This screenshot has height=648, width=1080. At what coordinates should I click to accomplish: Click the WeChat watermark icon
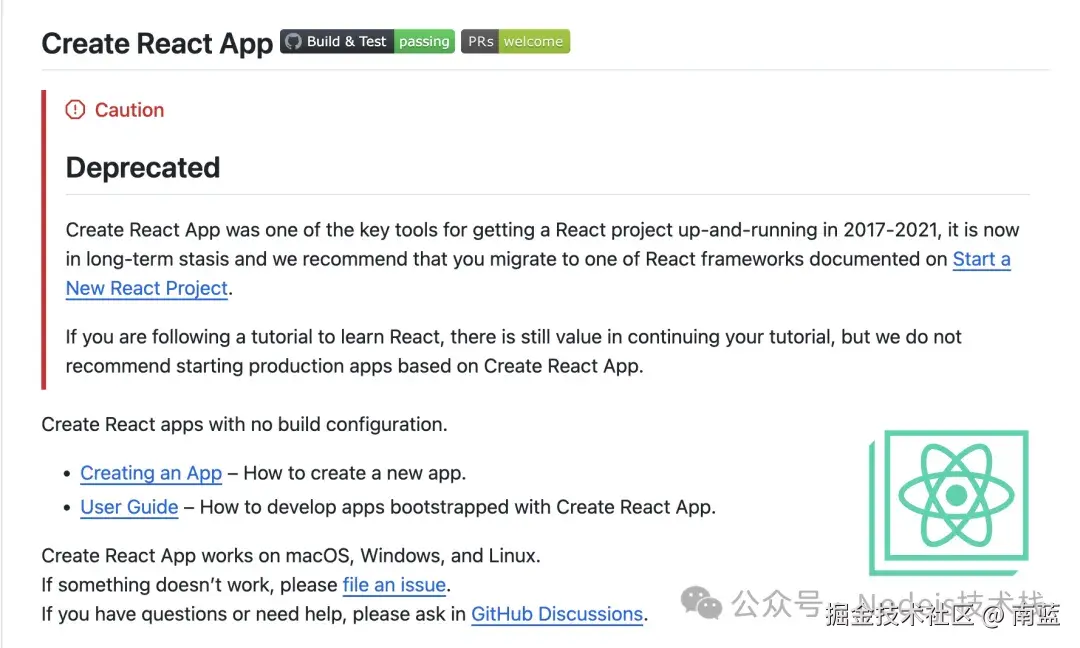701,603
